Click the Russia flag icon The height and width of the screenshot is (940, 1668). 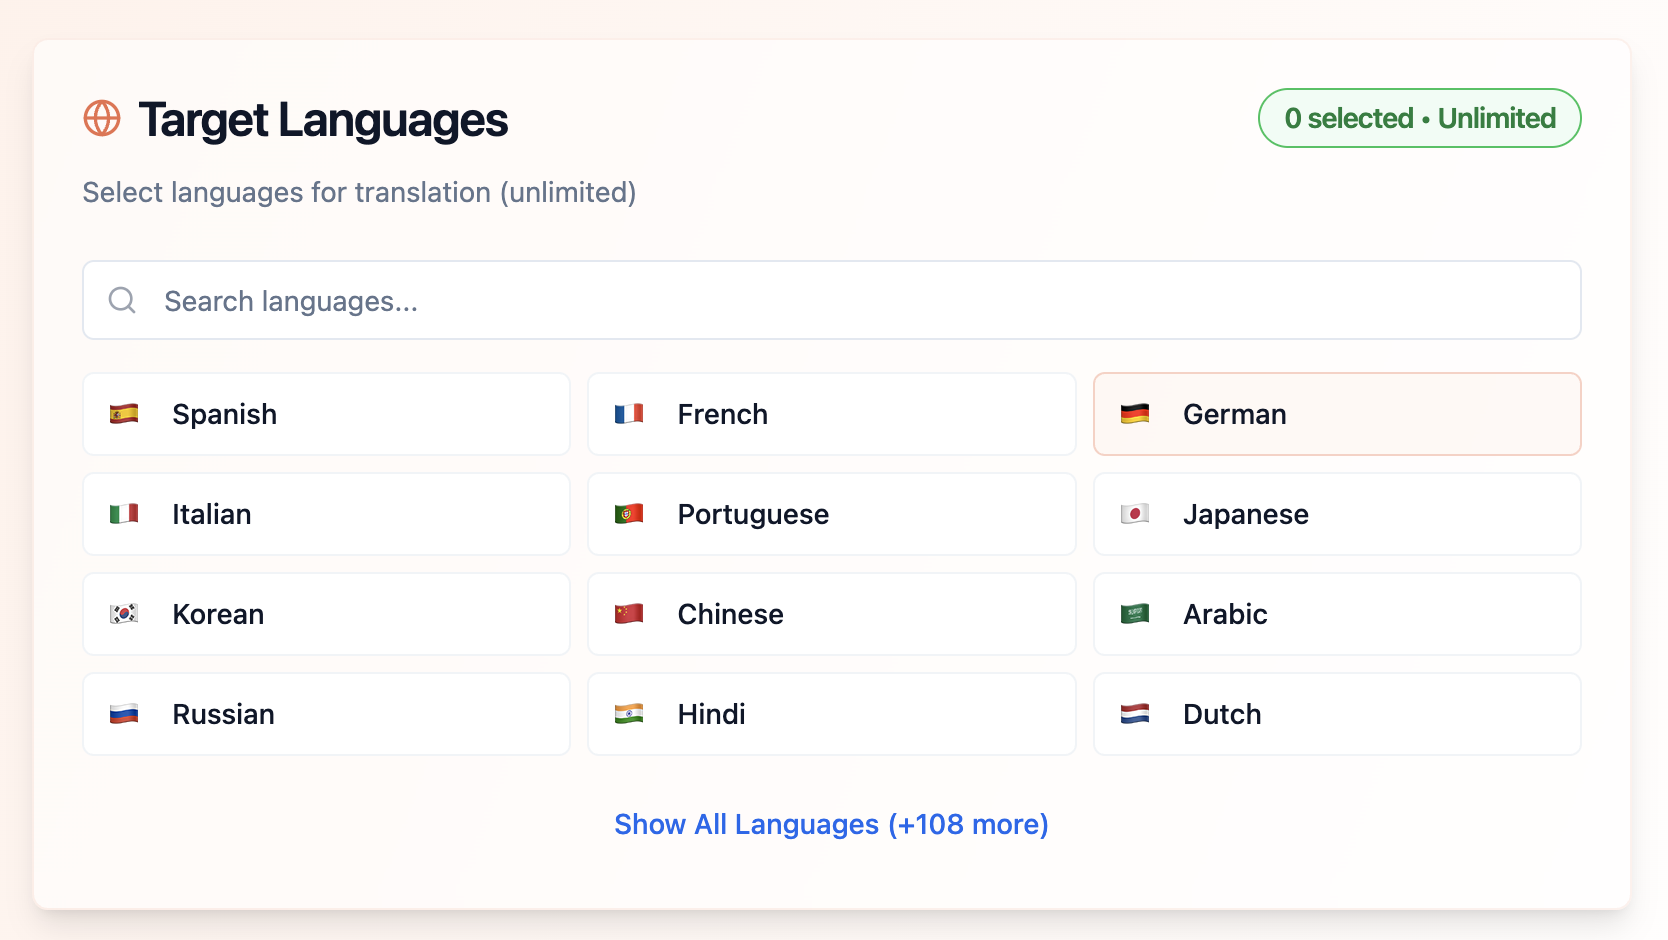(124, 714)
